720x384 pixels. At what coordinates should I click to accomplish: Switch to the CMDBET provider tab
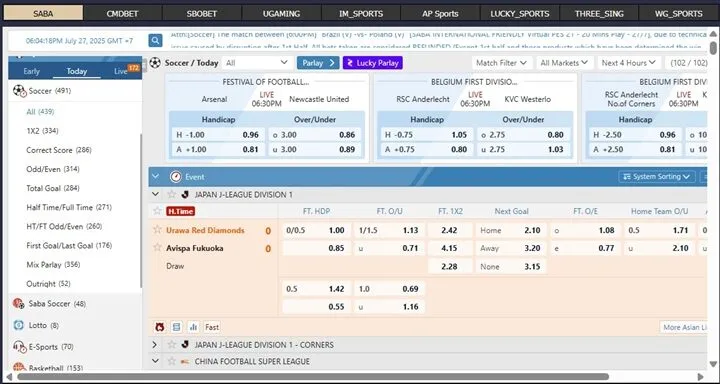point(122,13)
